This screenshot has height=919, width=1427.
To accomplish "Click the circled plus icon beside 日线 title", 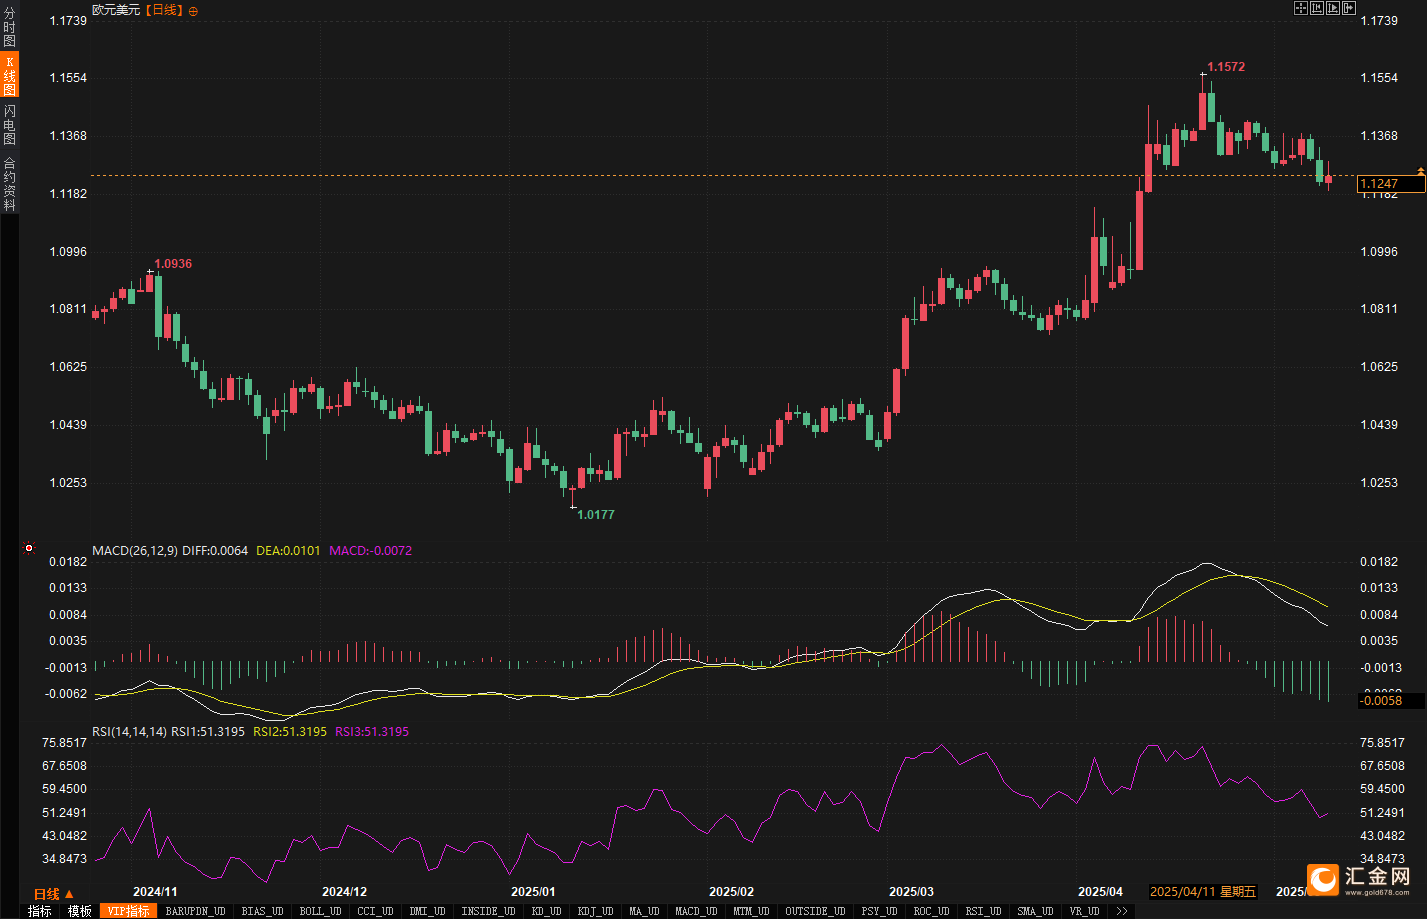I will click(193, 11).
